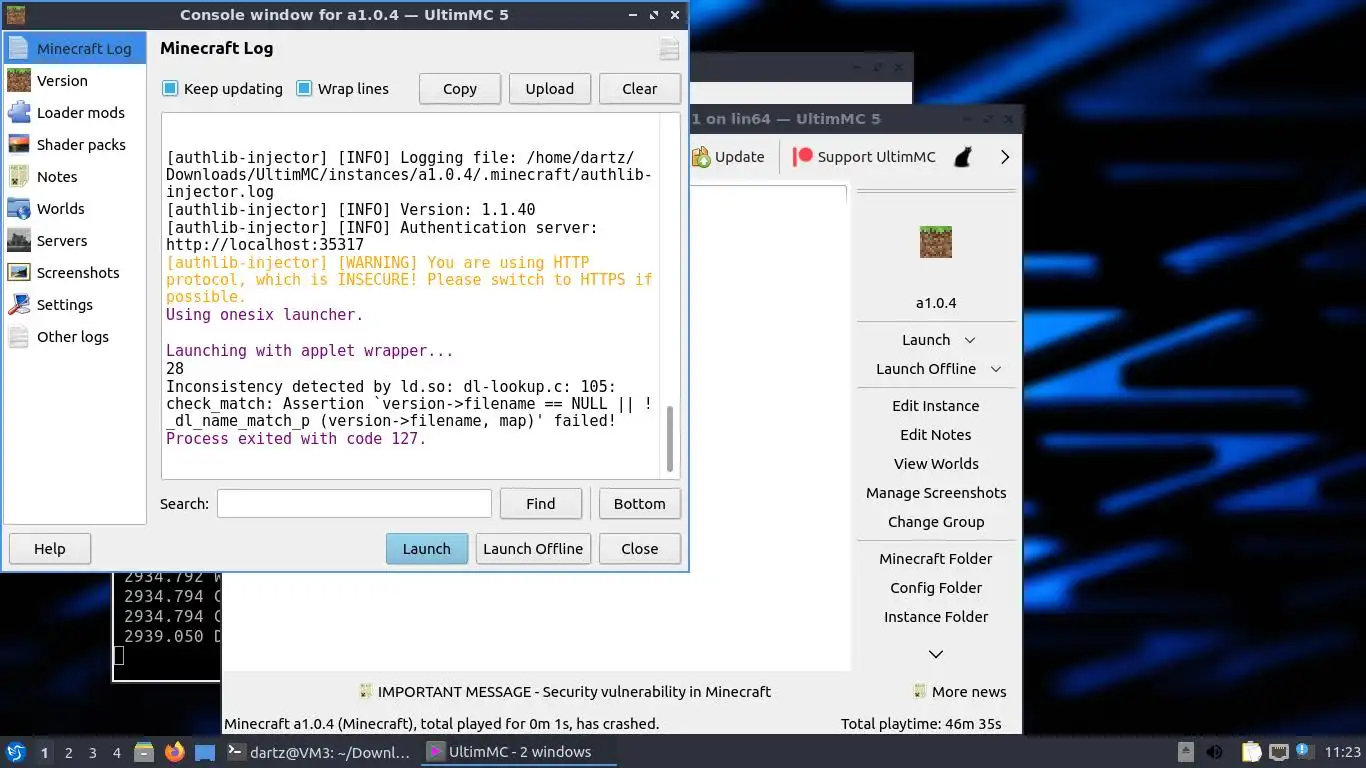The height and width of the screenshot is (768, 1366).
Task: Open the Launch Offline dropdown arrow
Action: pos(996,369)
